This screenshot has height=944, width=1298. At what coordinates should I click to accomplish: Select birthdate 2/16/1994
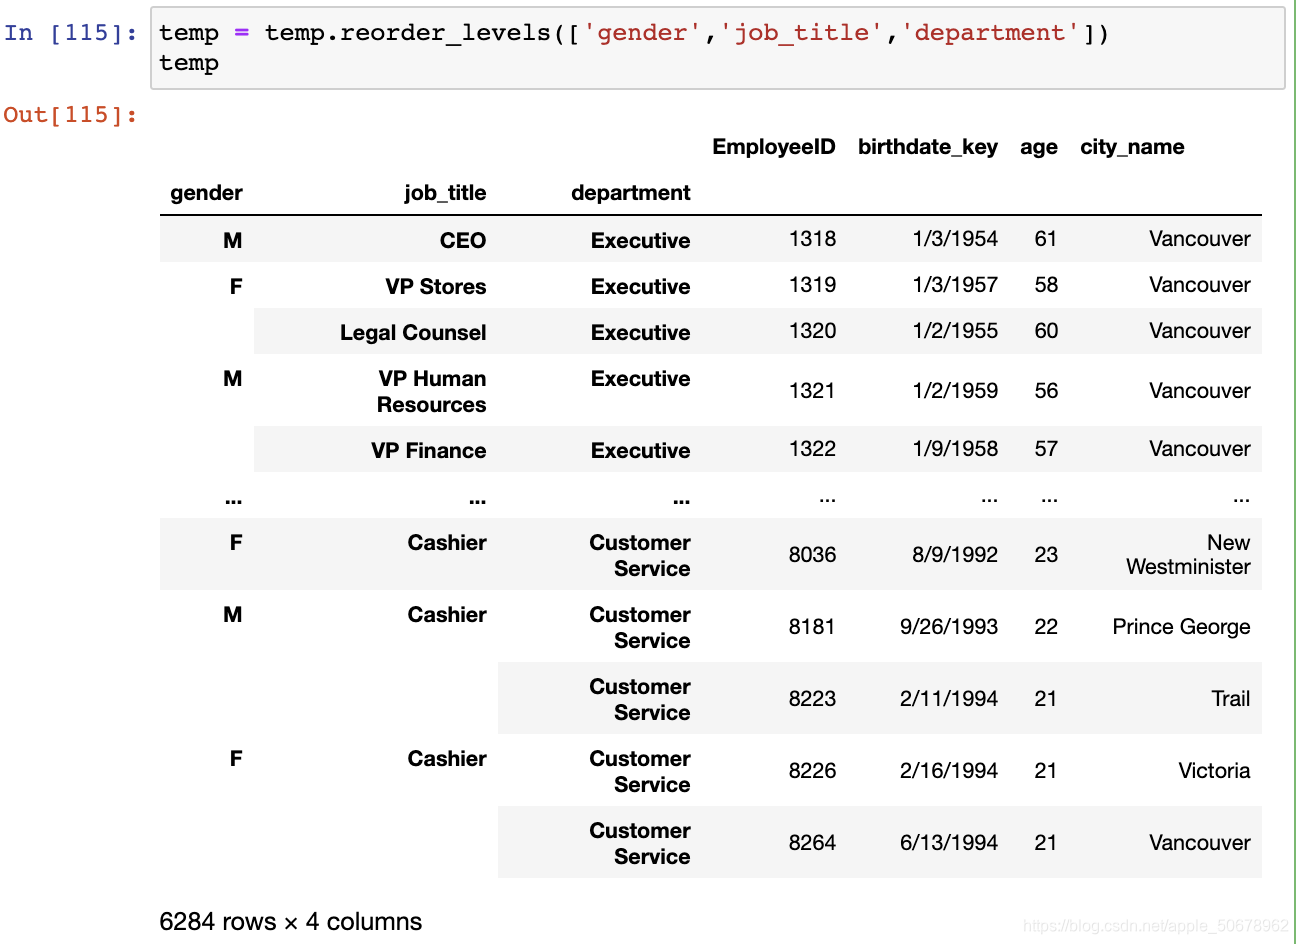949,771
